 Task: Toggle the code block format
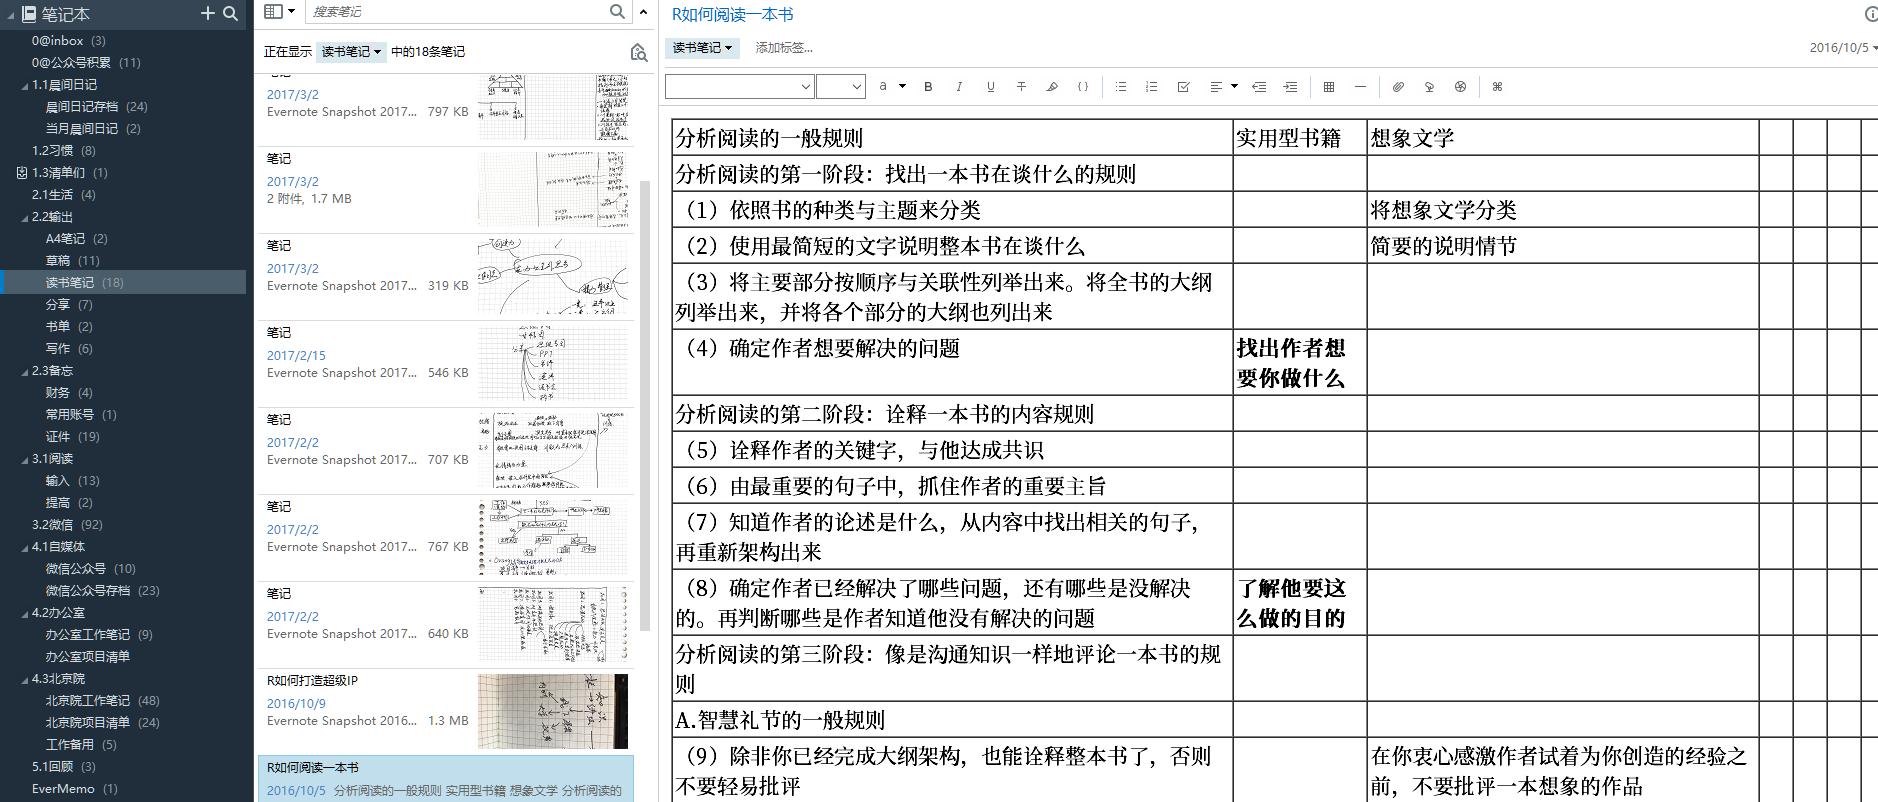coord(1083,87)
